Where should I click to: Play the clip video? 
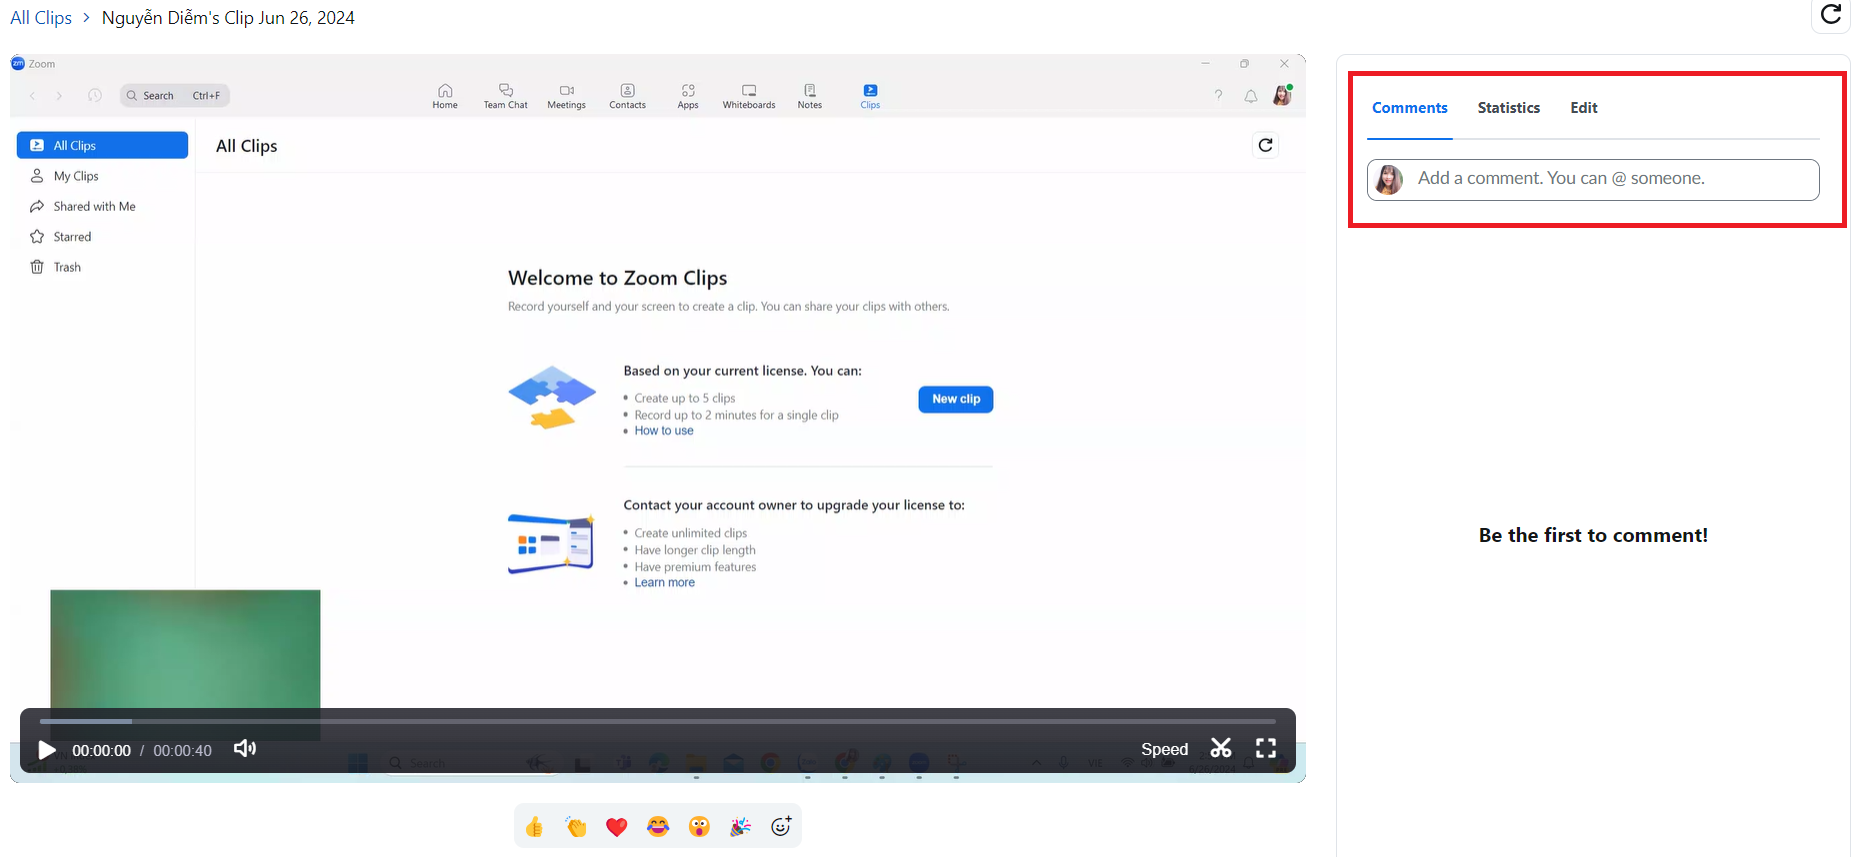46,750
